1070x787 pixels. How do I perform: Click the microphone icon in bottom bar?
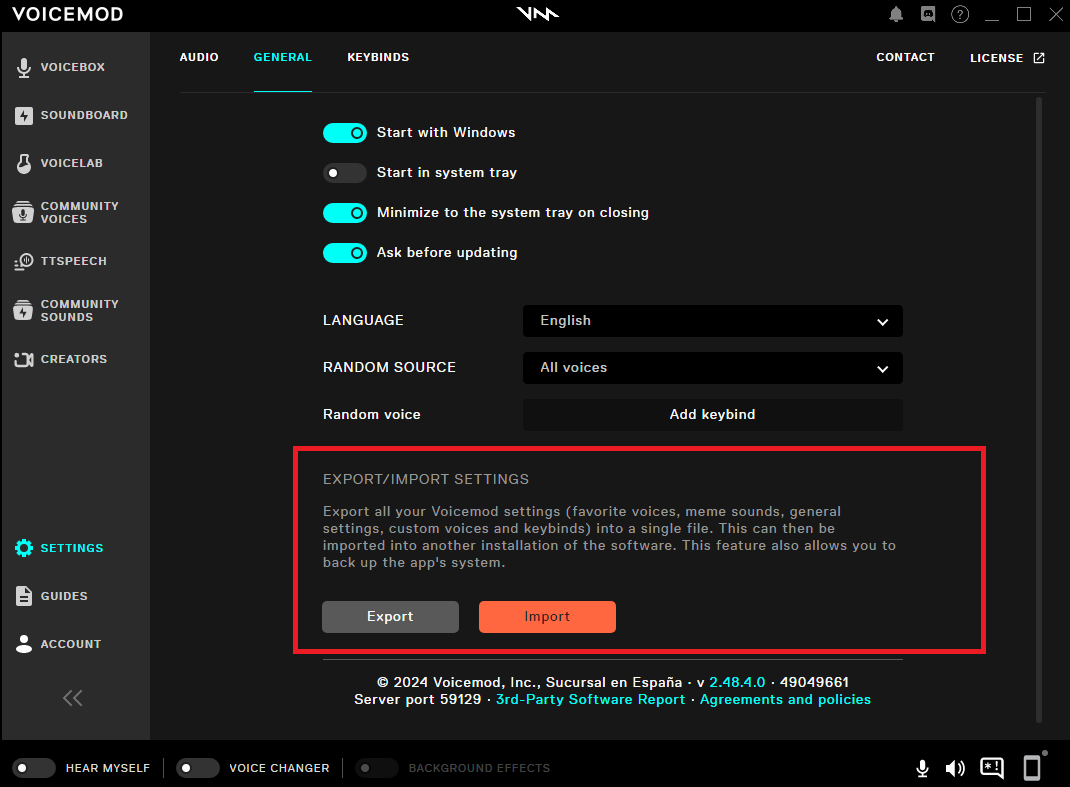[923, 768]
